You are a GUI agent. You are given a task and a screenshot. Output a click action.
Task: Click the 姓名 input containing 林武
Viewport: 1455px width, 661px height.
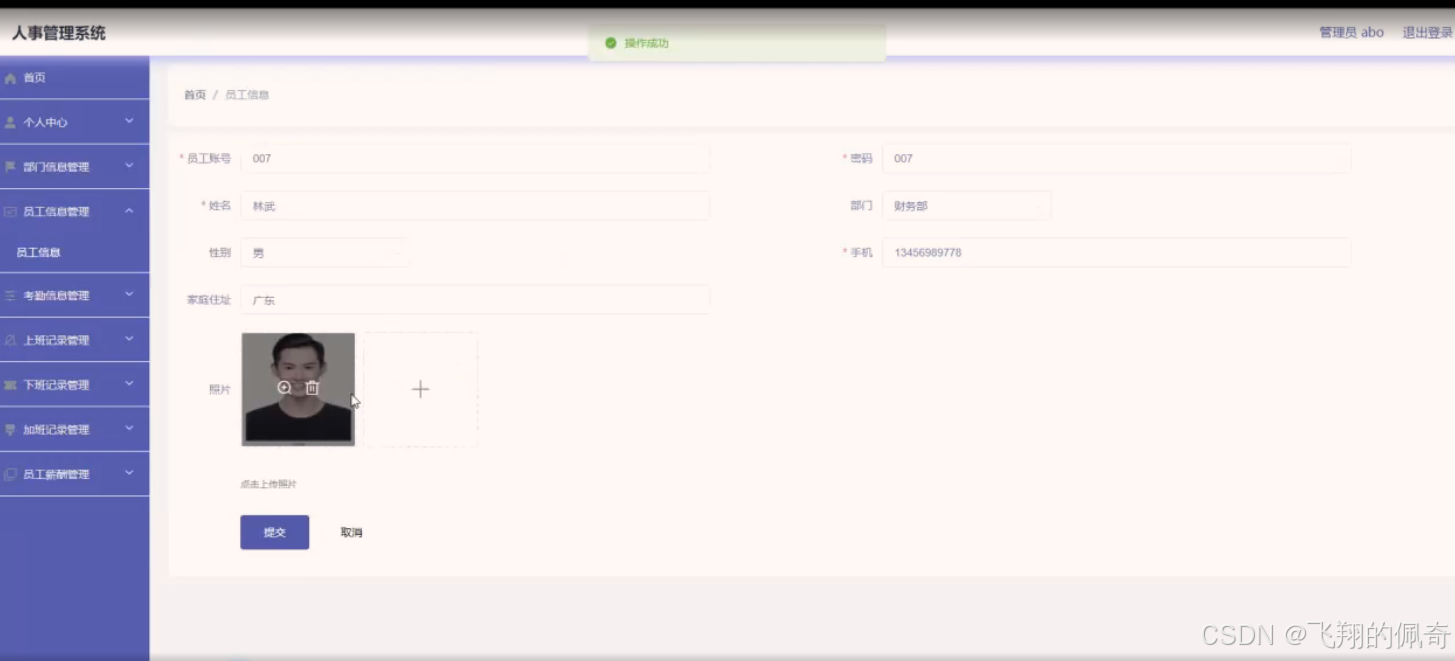tap(475, 206)
